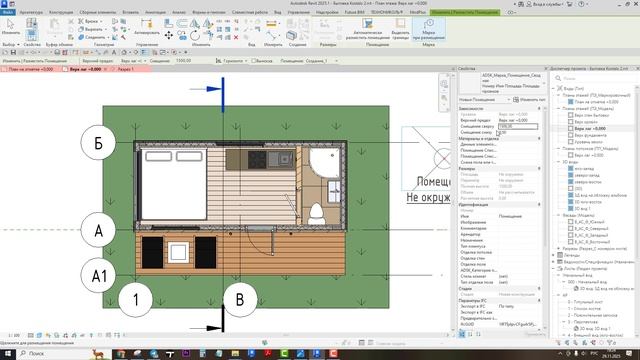Open the Revit application home icon
640x360 pixels.
click(x=4, y=4)
